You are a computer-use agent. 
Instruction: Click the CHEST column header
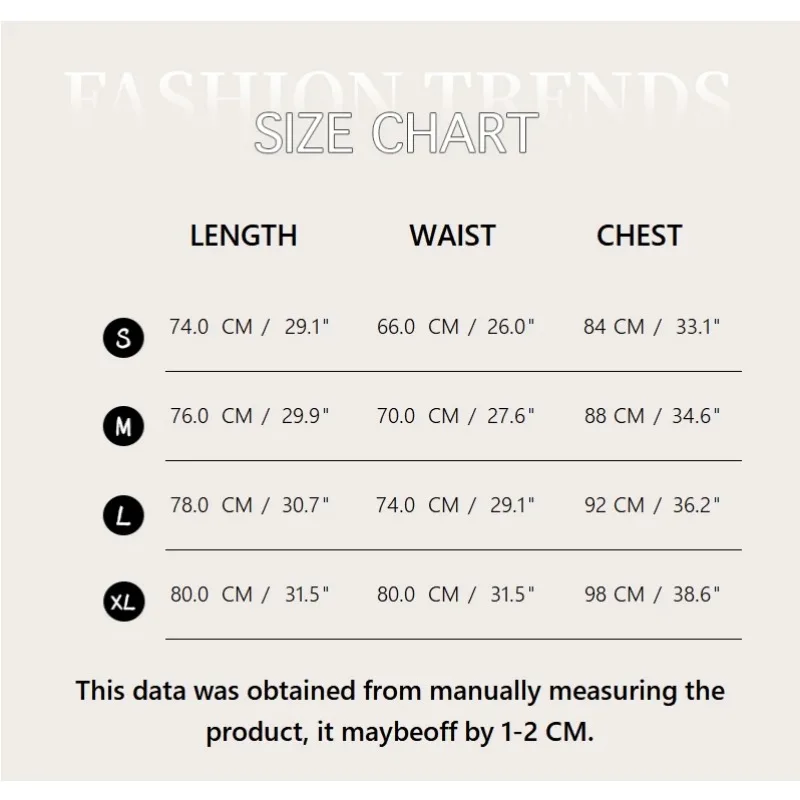point(639,236)
